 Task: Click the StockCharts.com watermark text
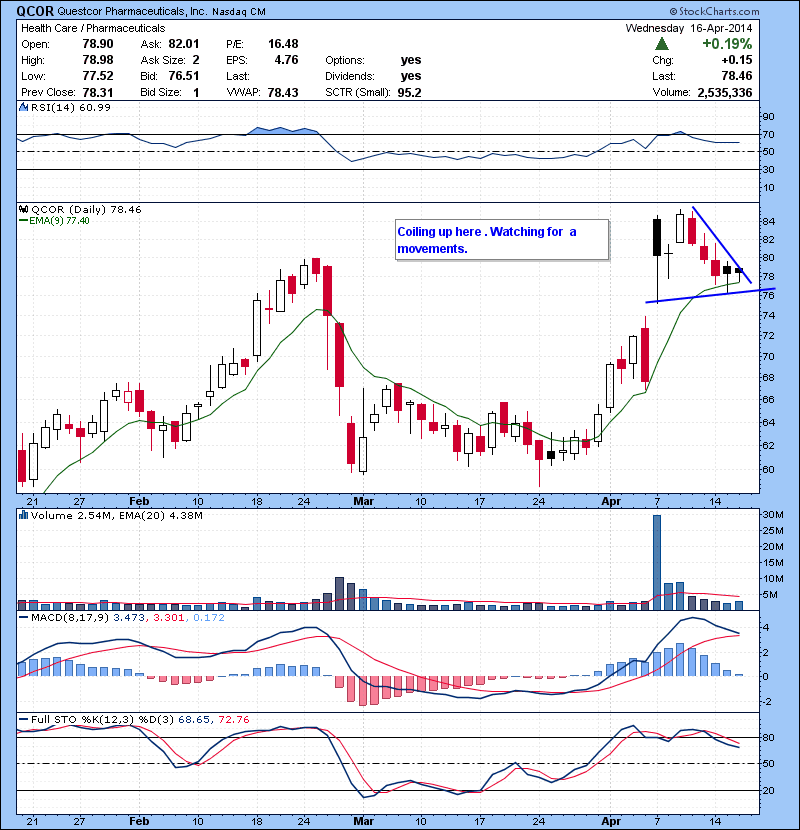[714, 11]
